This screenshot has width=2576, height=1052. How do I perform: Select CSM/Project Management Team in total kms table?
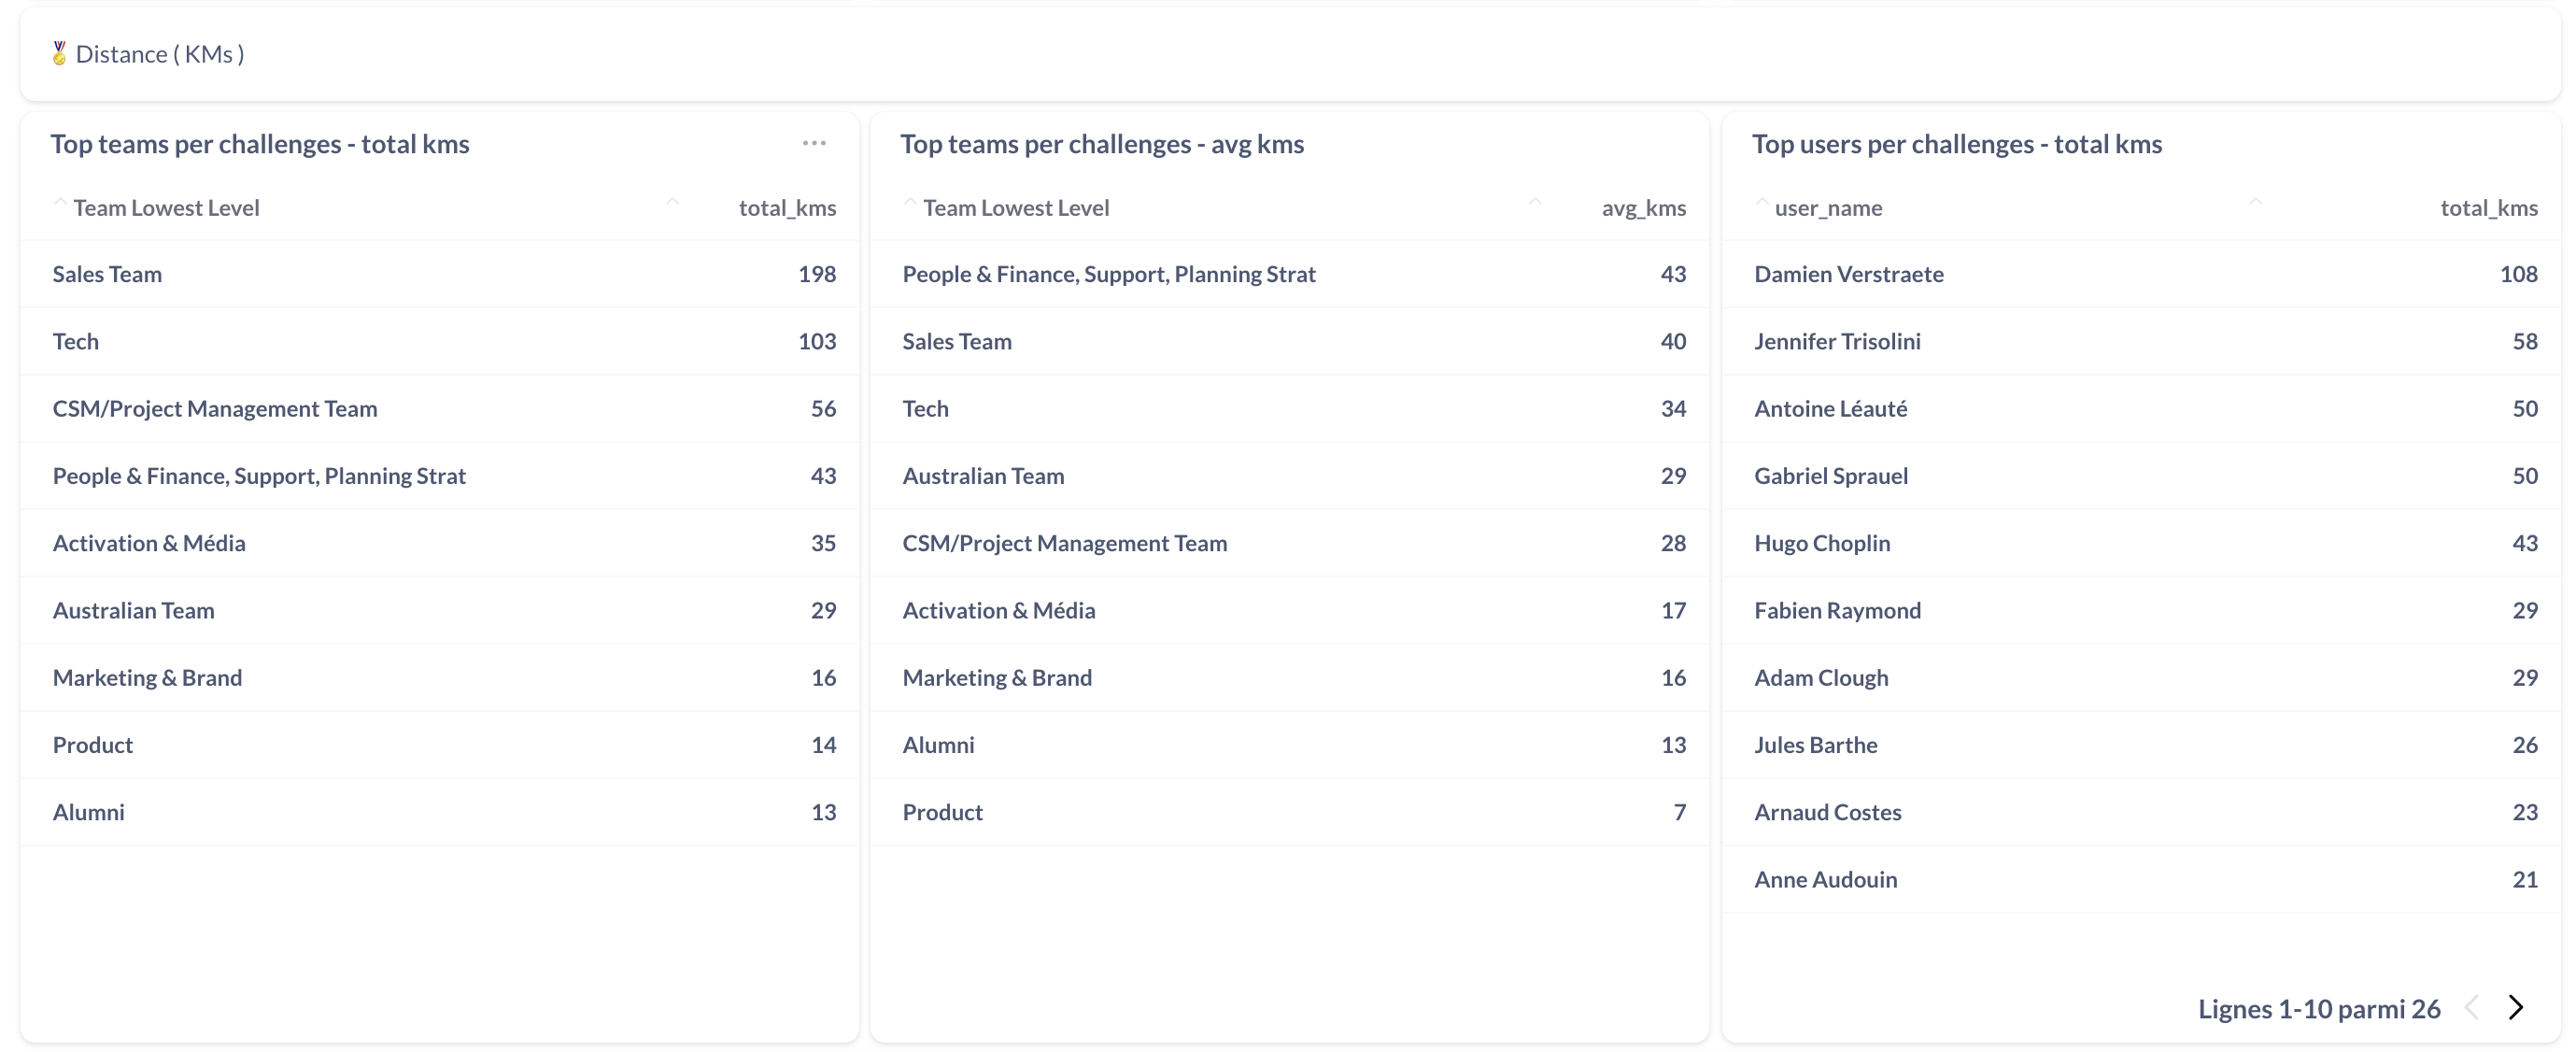pyautogui.click(x=215, y=409)
